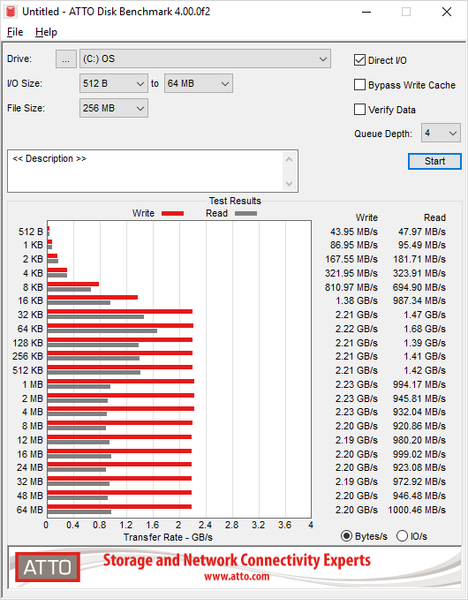Click the 323.91 MB/s read value
Viewport: 468px width, 600px height.
[x=419, y=274]
